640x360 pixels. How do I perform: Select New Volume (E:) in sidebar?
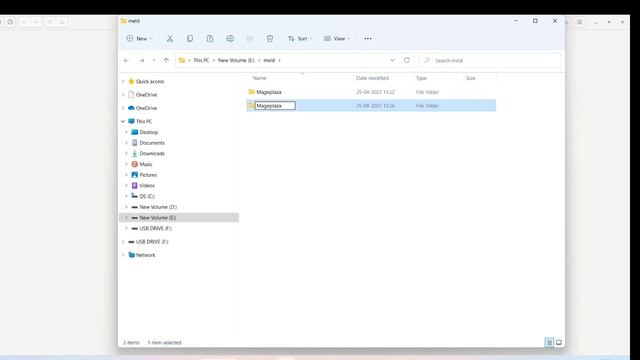pyautogui.click(x=179, y=218)
